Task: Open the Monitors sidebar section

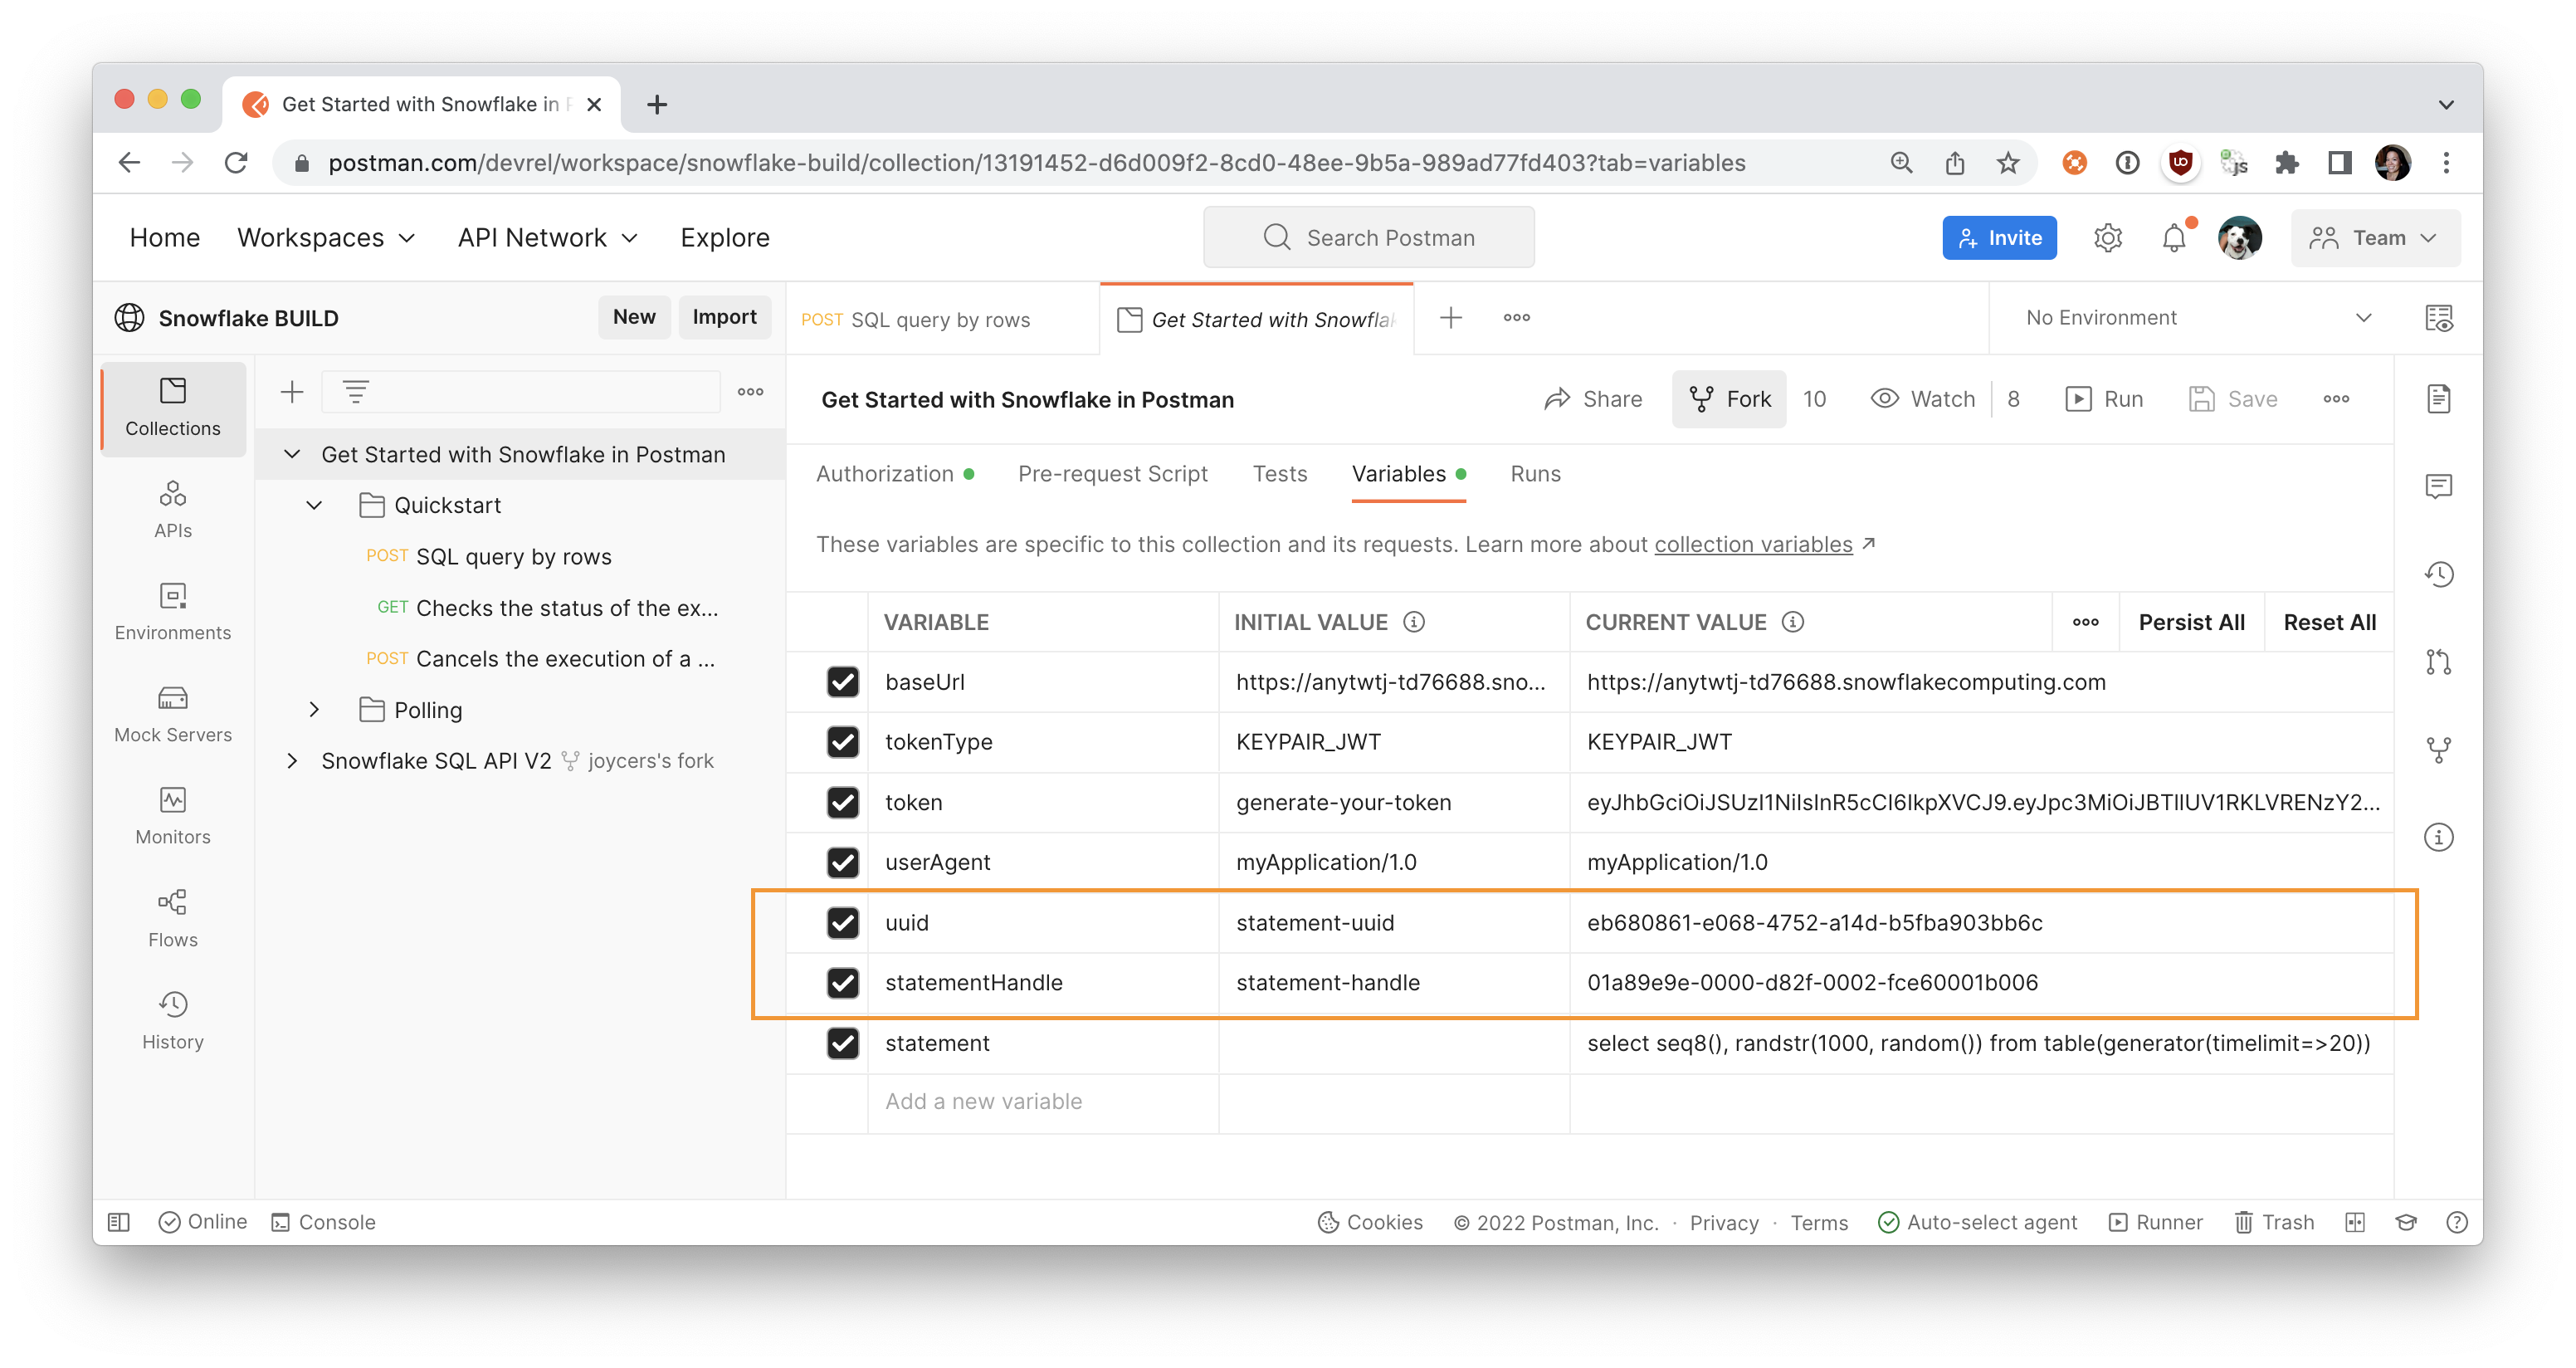Action: click(172, 815)
